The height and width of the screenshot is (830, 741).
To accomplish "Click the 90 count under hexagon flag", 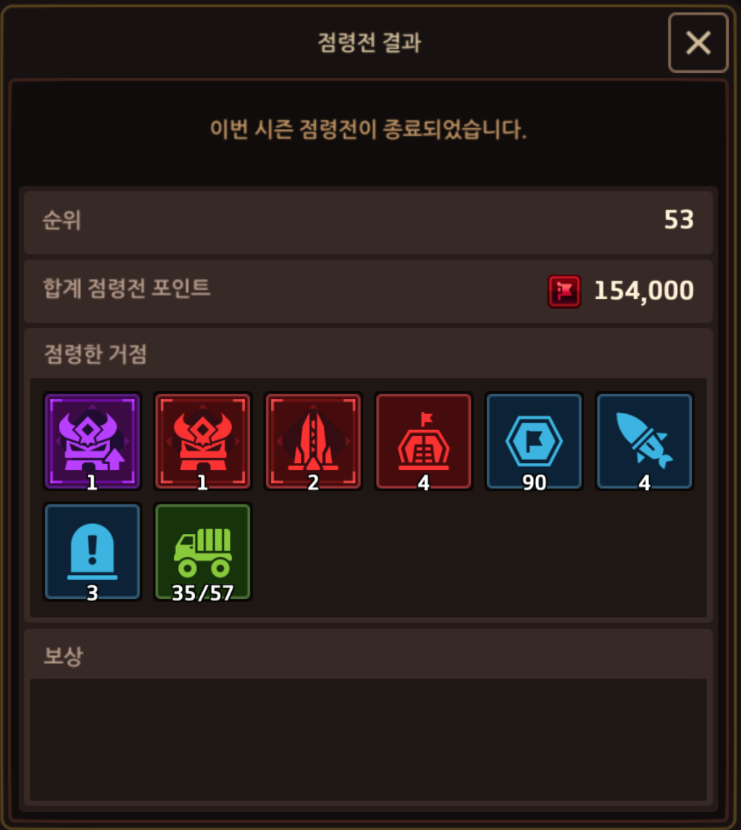I will (534, 483).
